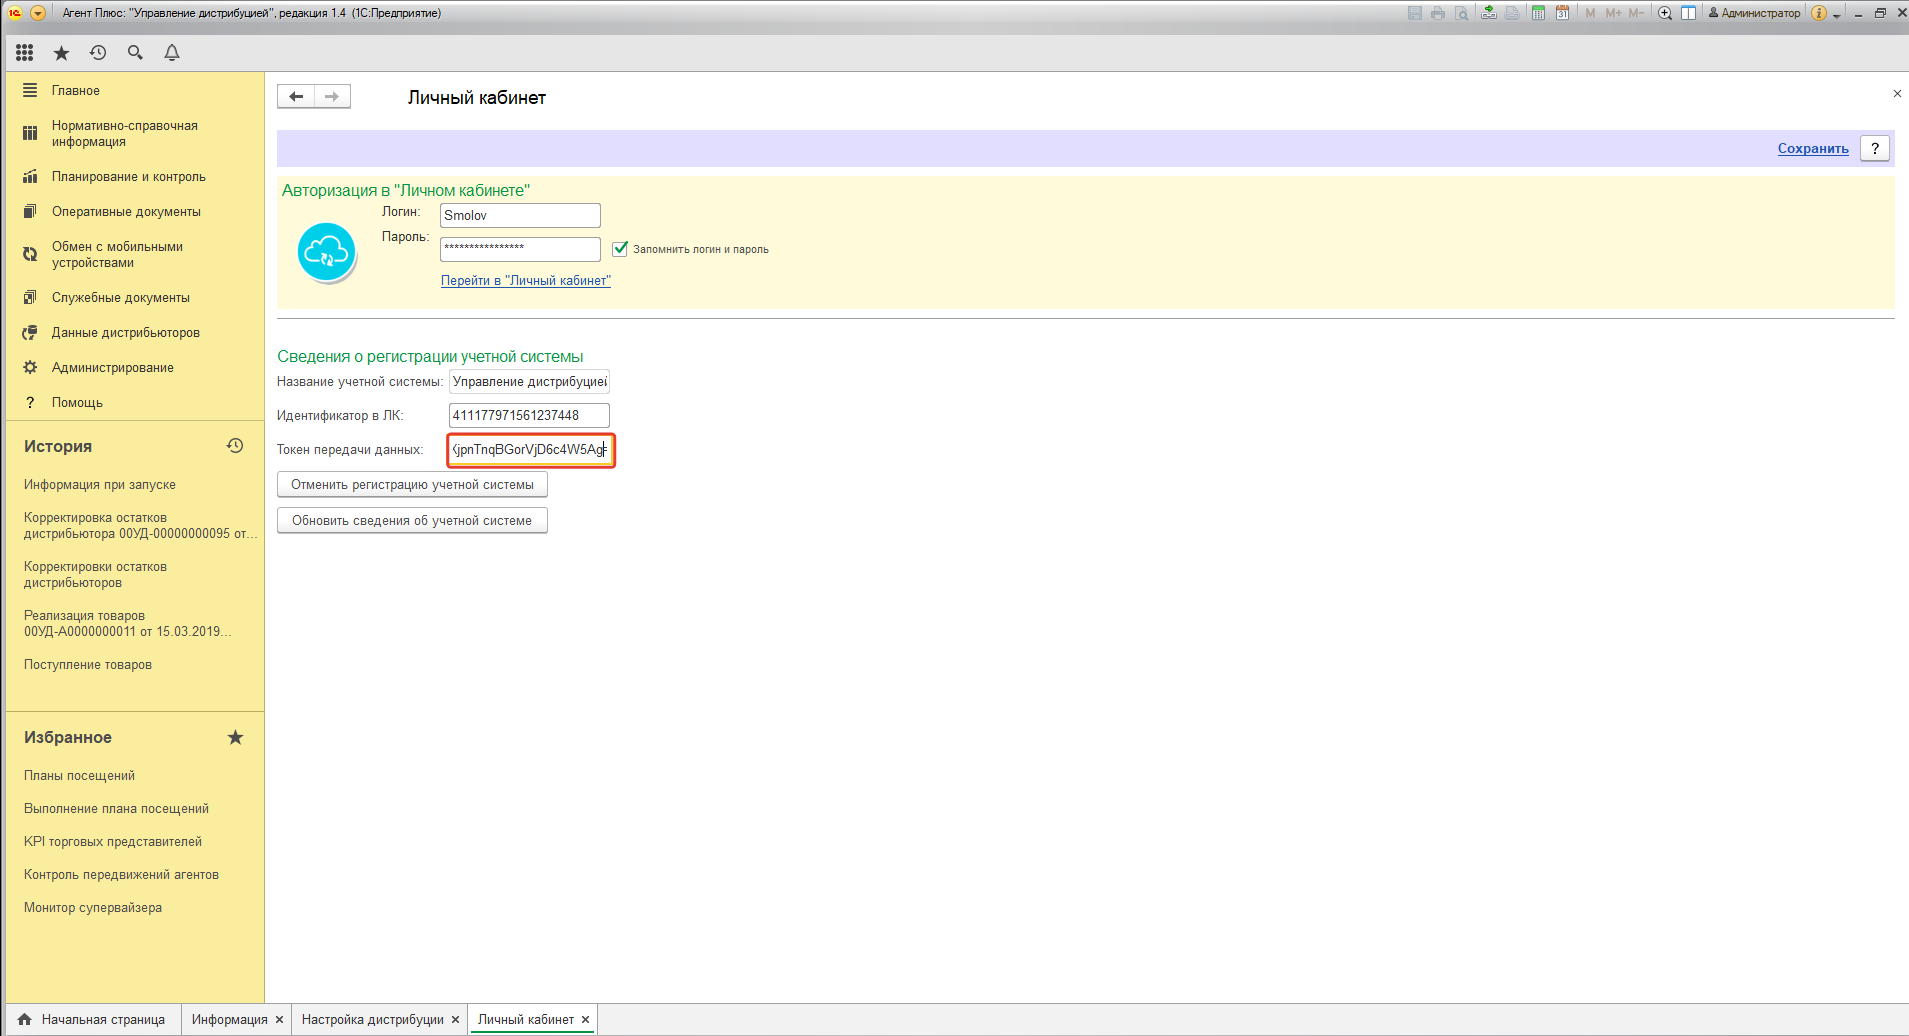Click Отменить регистрацию учетной системы button

(412, 484)
